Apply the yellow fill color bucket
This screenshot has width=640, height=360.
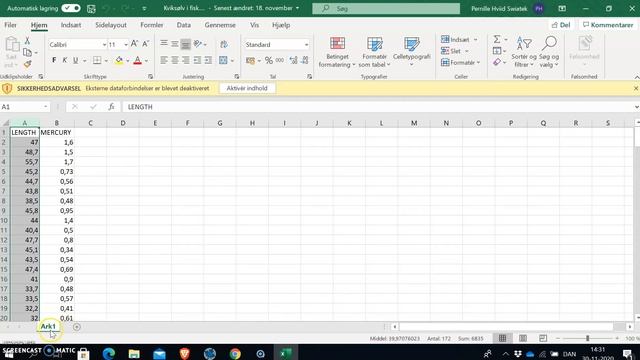tap(119, 60)
